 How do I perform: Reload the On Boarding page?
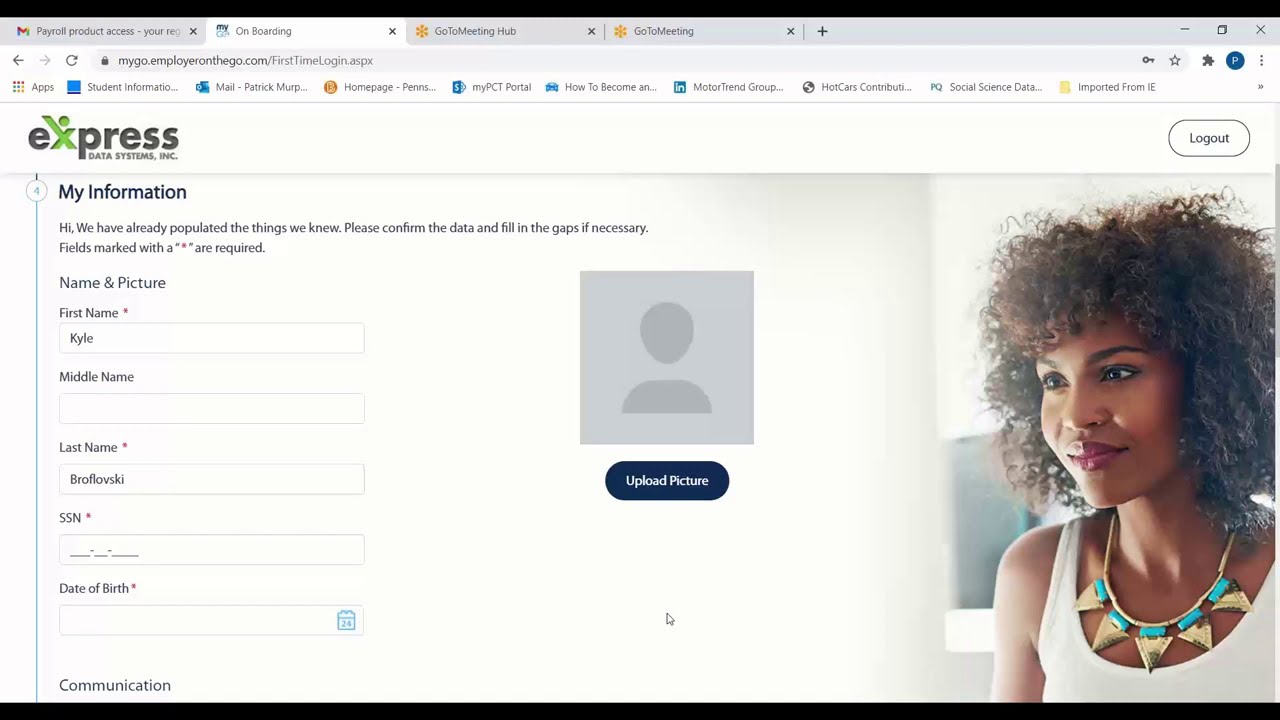click(x=72, y=61)
